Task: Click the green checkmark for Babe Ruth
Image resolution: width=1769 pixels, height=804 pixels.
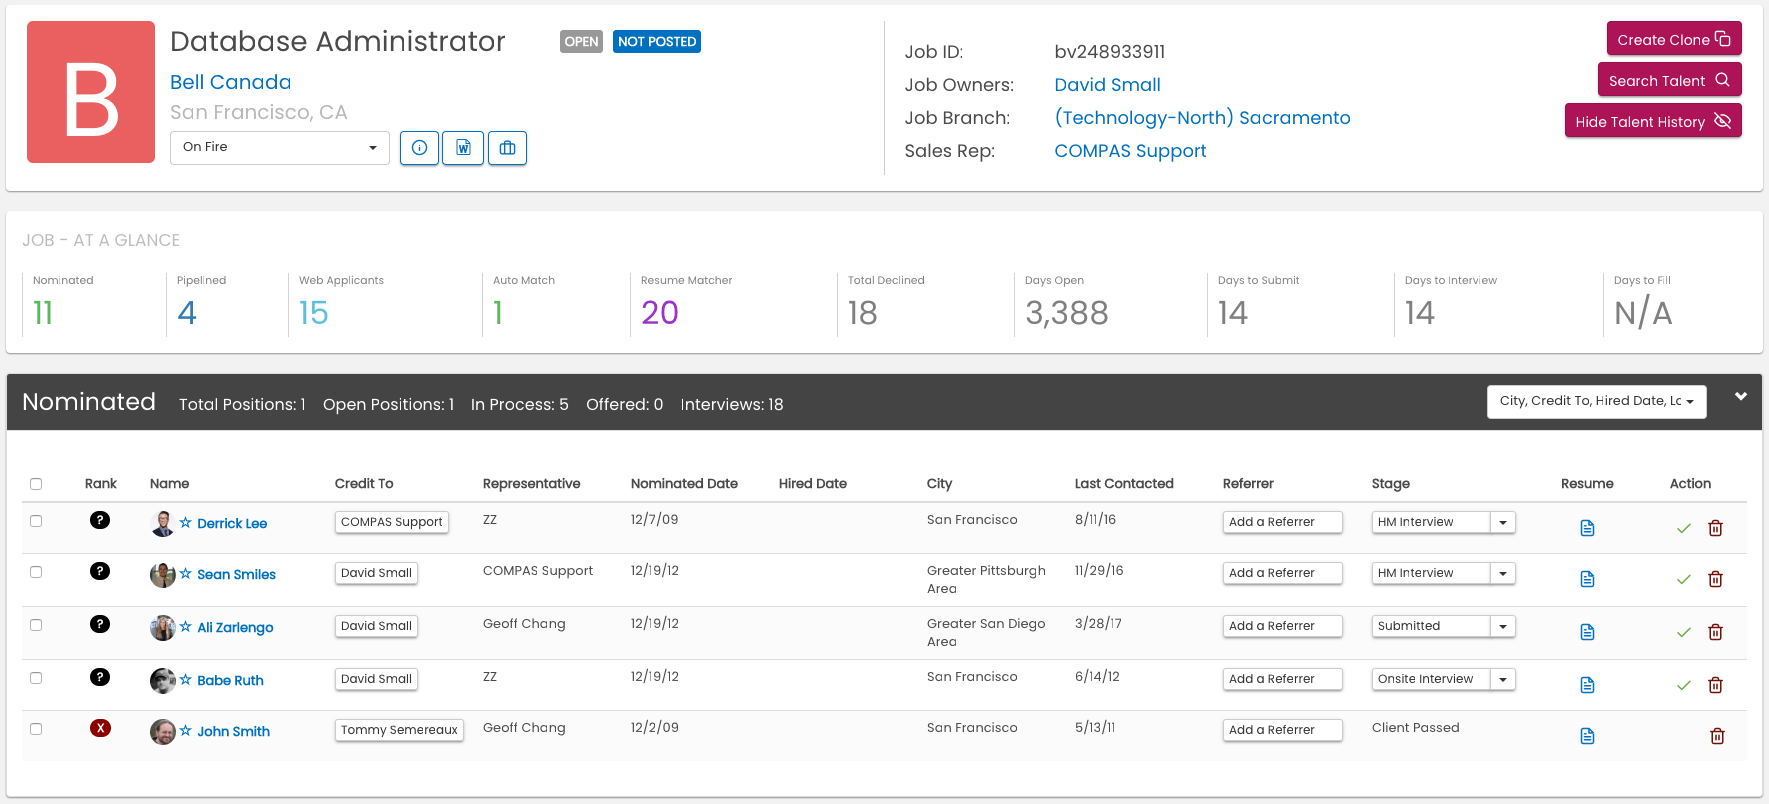Action: pyautogui.click(x=1684, y=685)
